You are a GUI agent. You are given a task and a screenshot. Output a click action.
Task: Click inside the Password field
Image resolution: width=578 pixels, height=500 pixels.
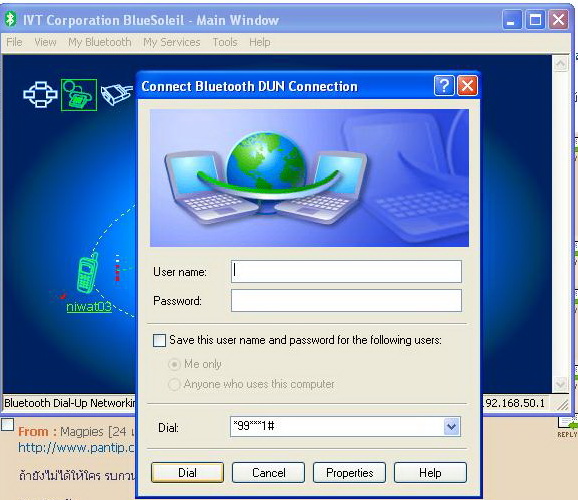tap(346, 300)
